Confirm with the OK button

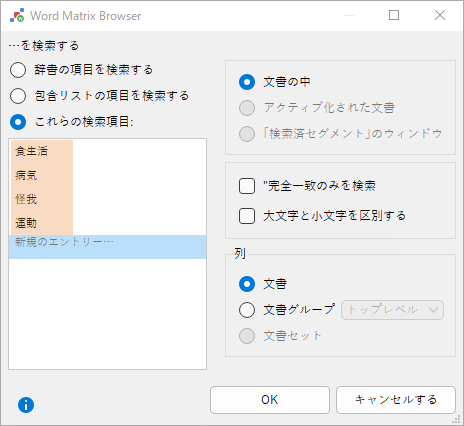[x=270, y=400]
